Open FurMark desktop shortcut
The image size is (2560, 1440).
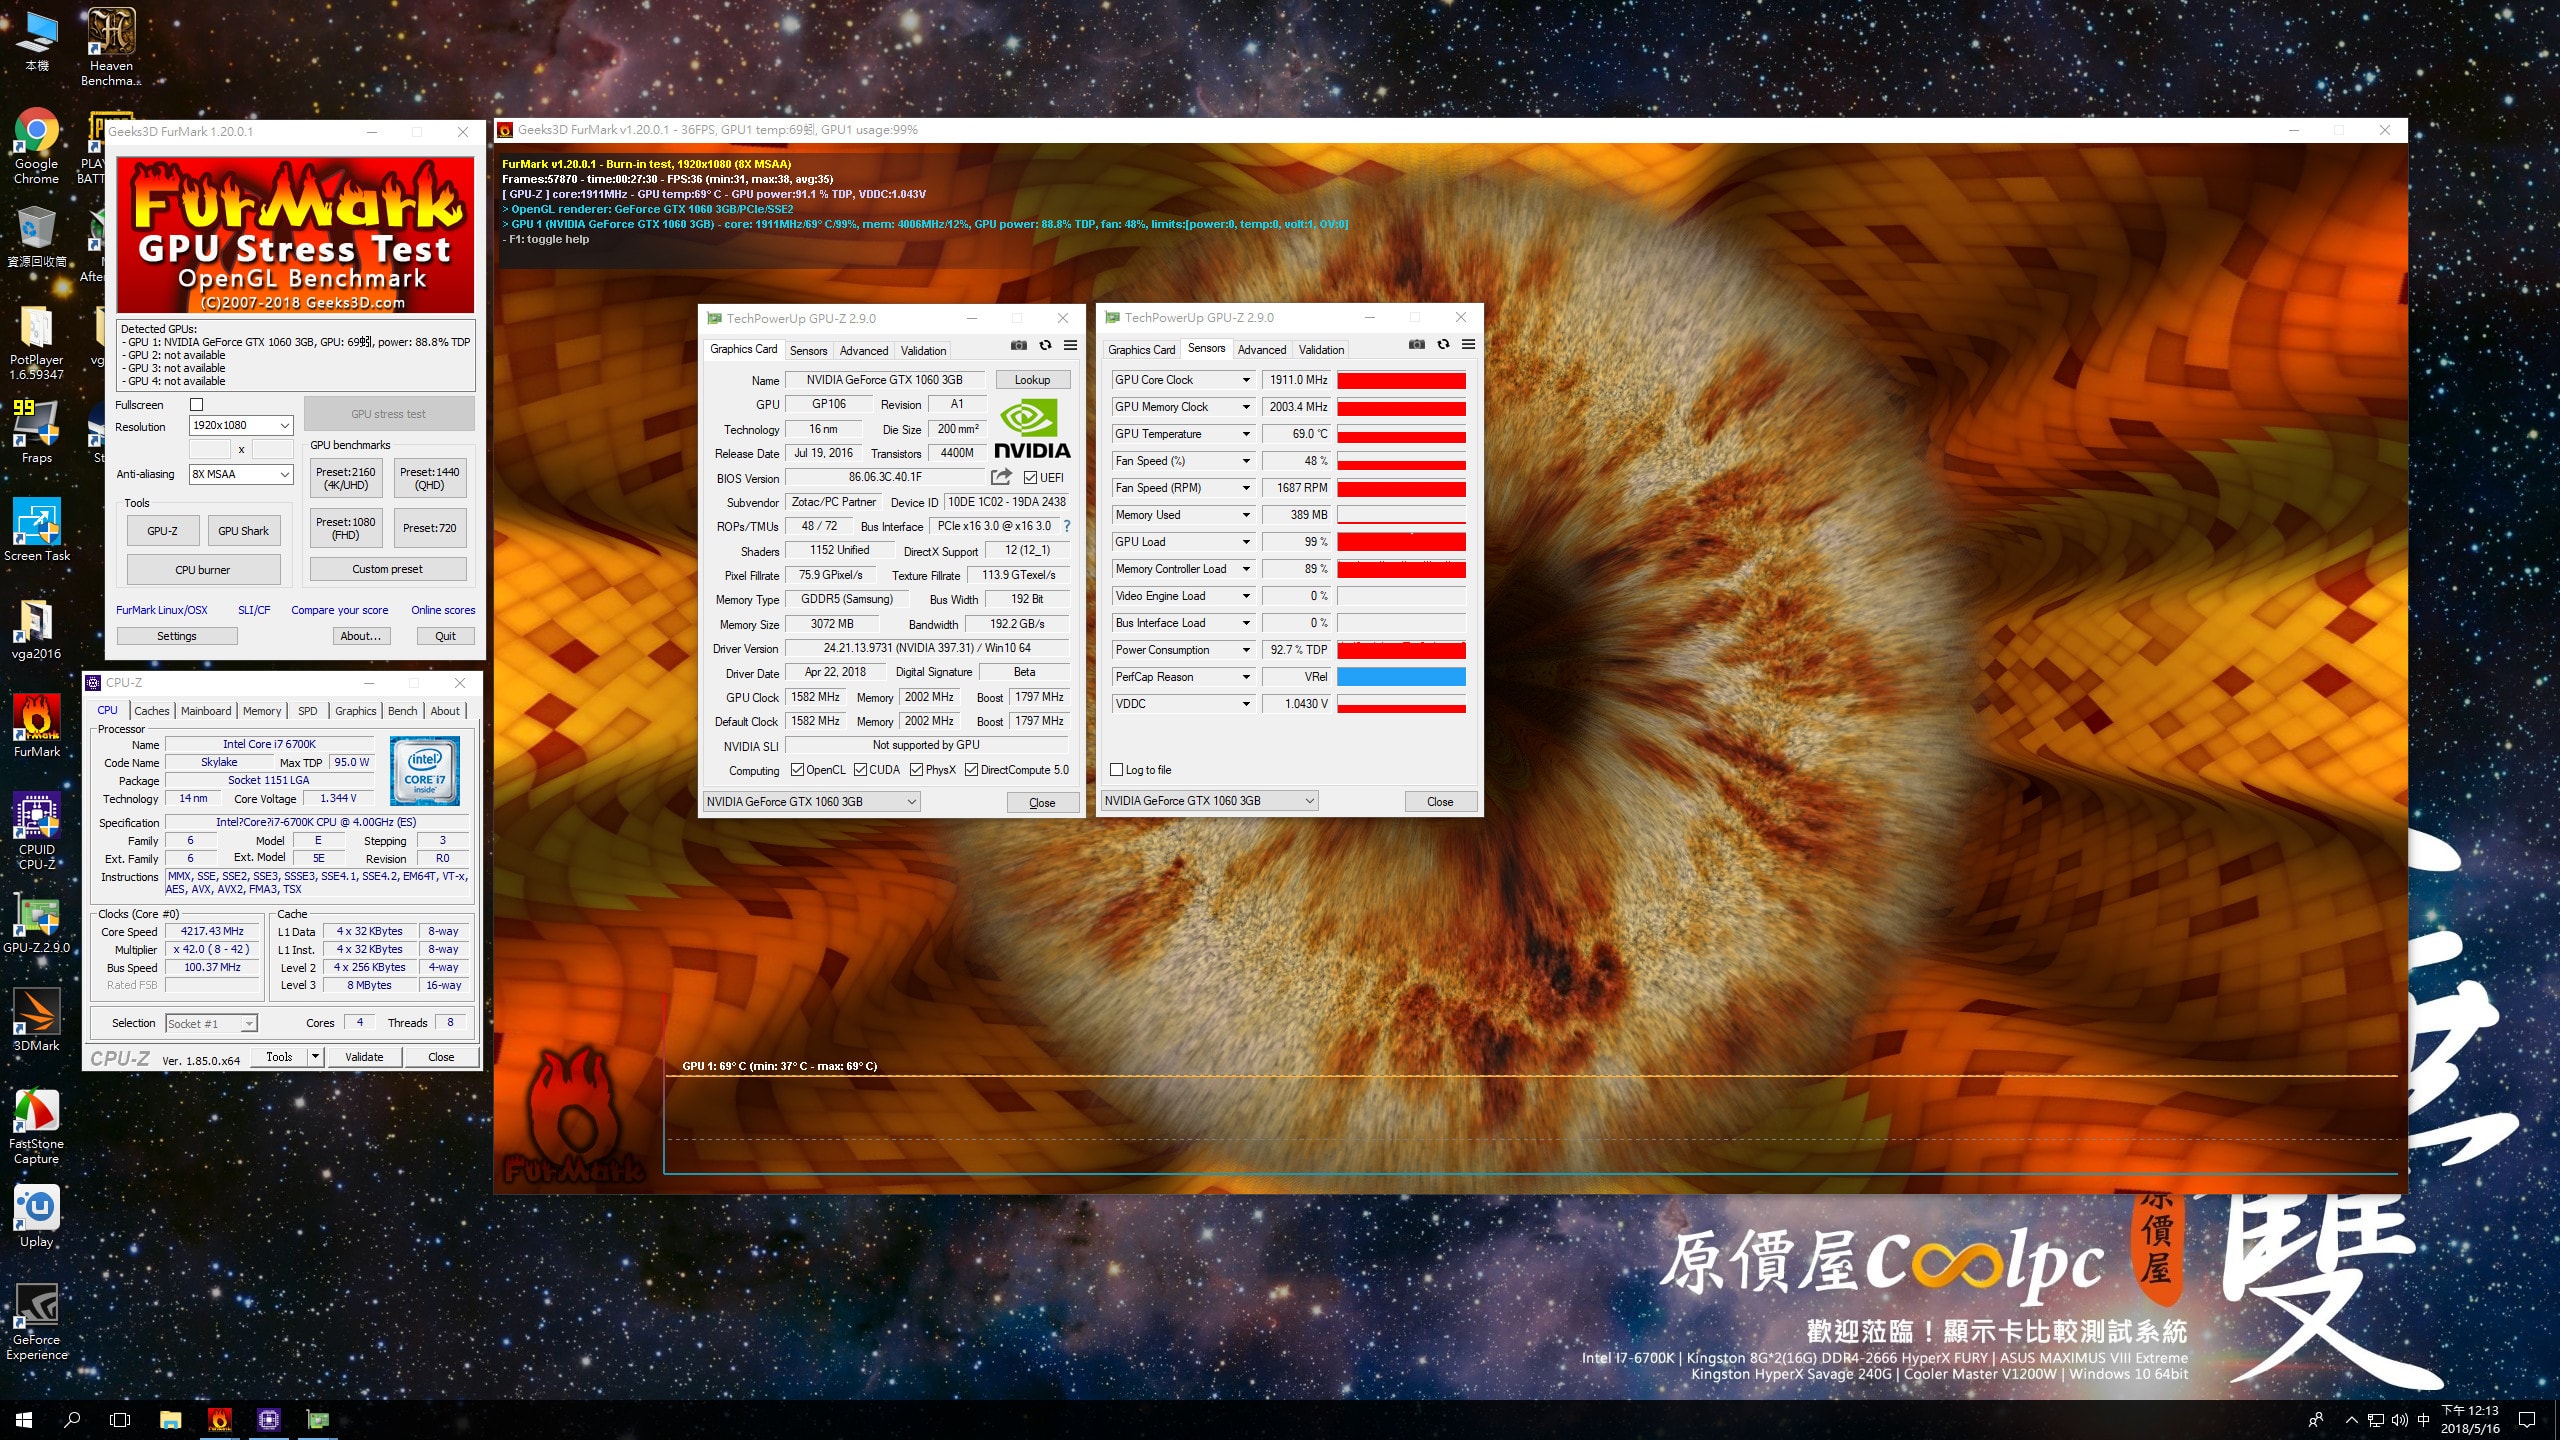[x=36, y=727]
